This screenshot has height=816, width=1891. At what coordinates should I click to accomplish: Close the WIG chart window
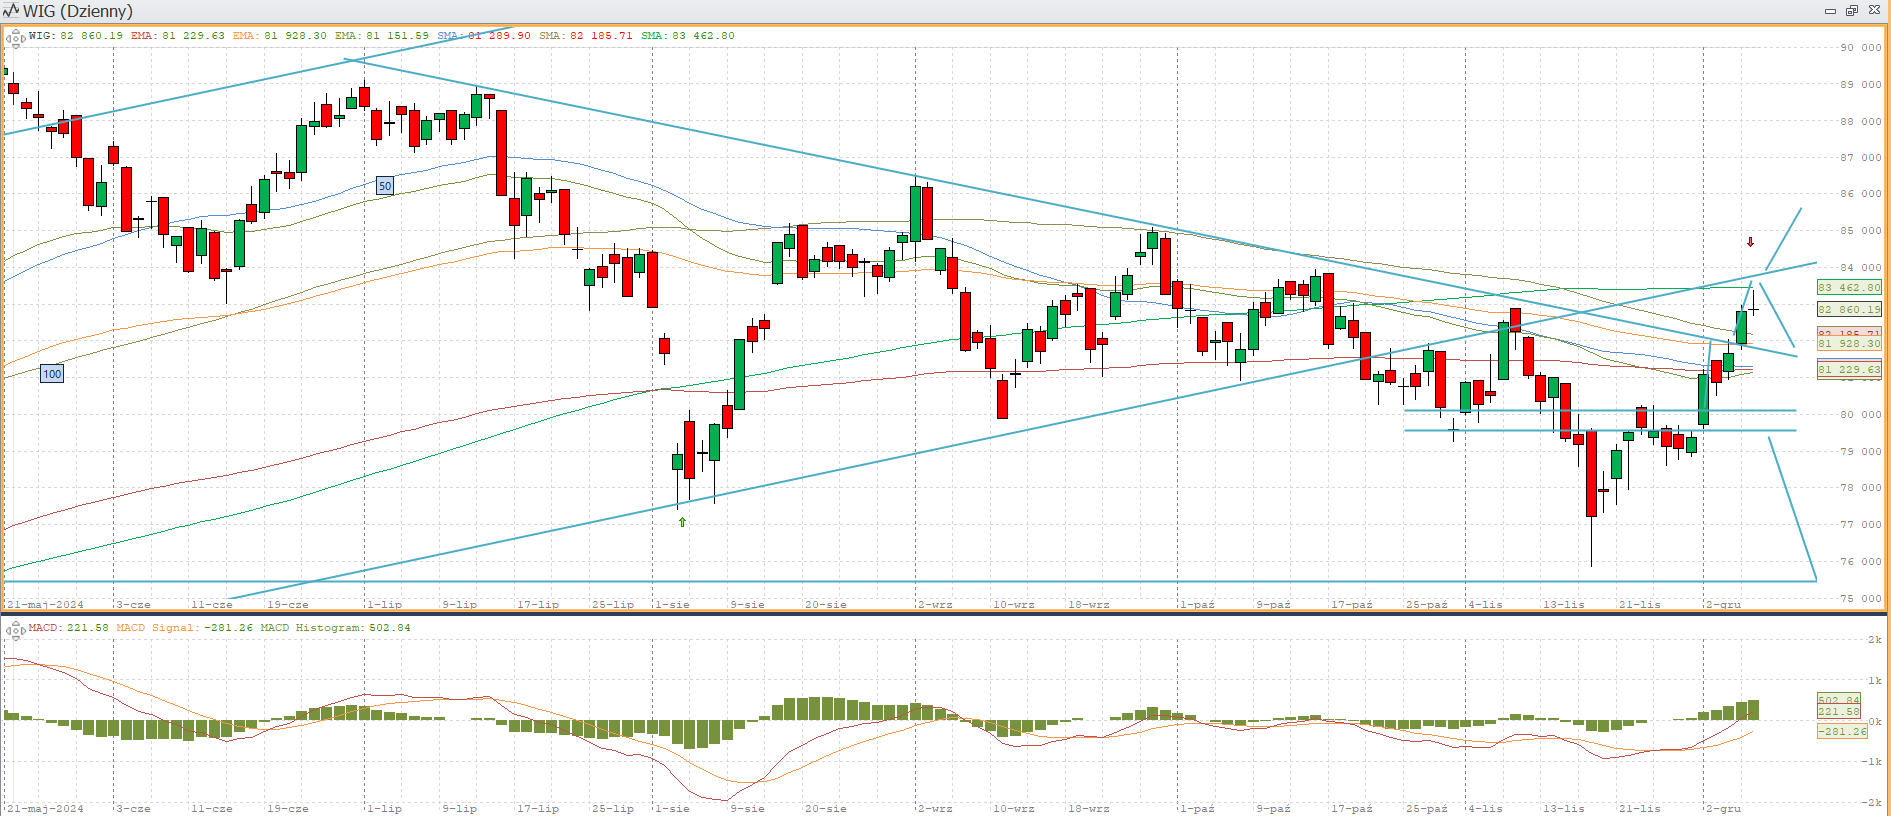click(x=1874, y=11)
